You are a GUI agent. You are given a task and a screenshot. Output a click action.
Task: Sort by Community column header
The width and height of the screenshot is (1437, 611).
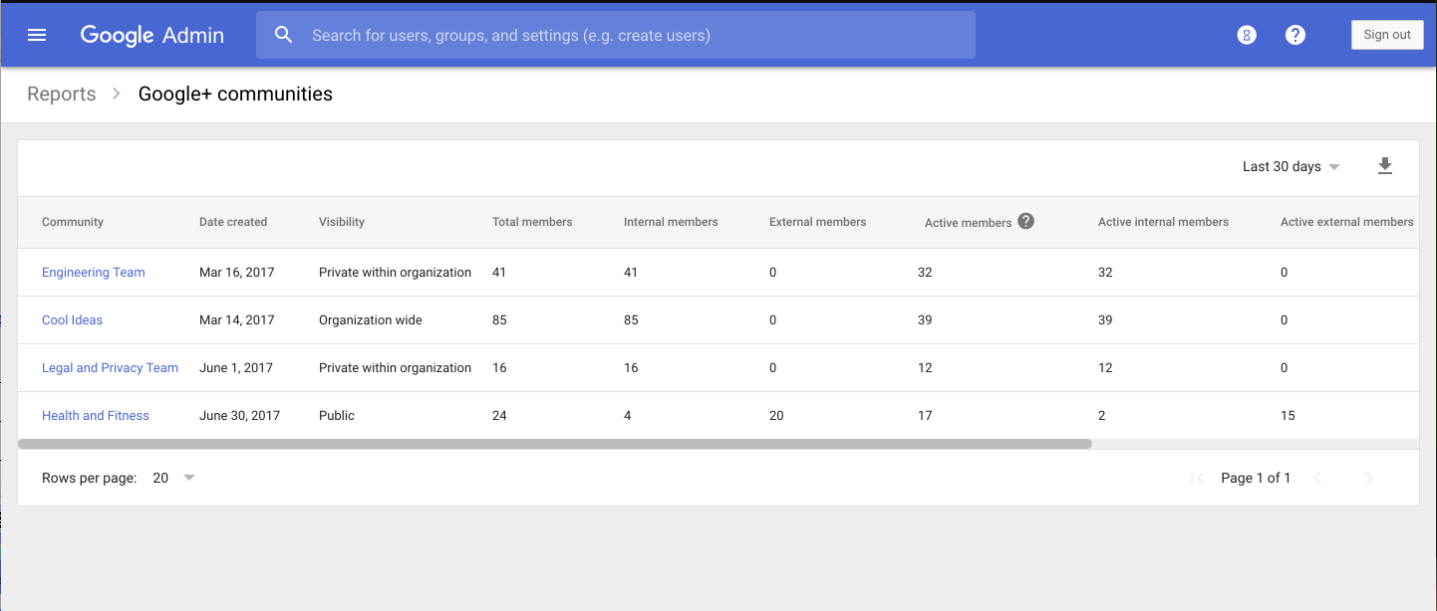72,222
